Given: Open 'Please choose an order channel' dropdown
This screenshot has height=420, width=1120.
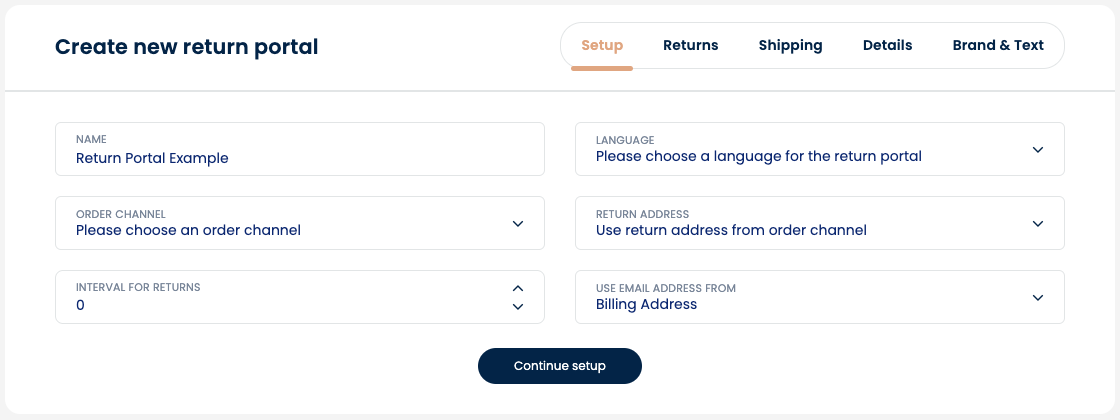Looking at the screenshot, I should [x=300, y=223].
